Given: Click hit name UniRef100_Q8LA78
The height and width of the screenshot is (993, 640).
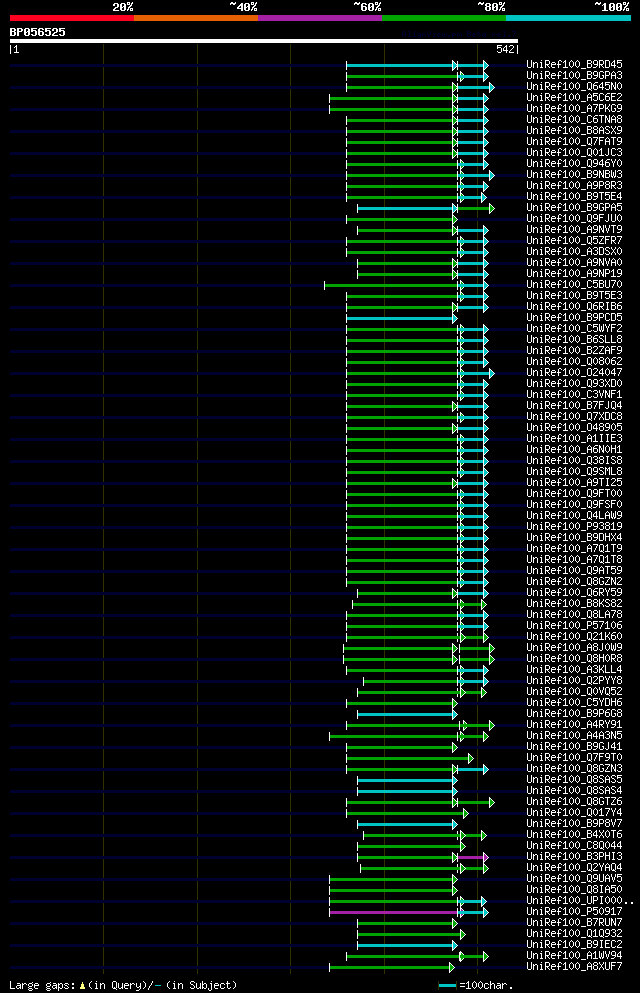Looking at the screenshot, I should 574,614.
